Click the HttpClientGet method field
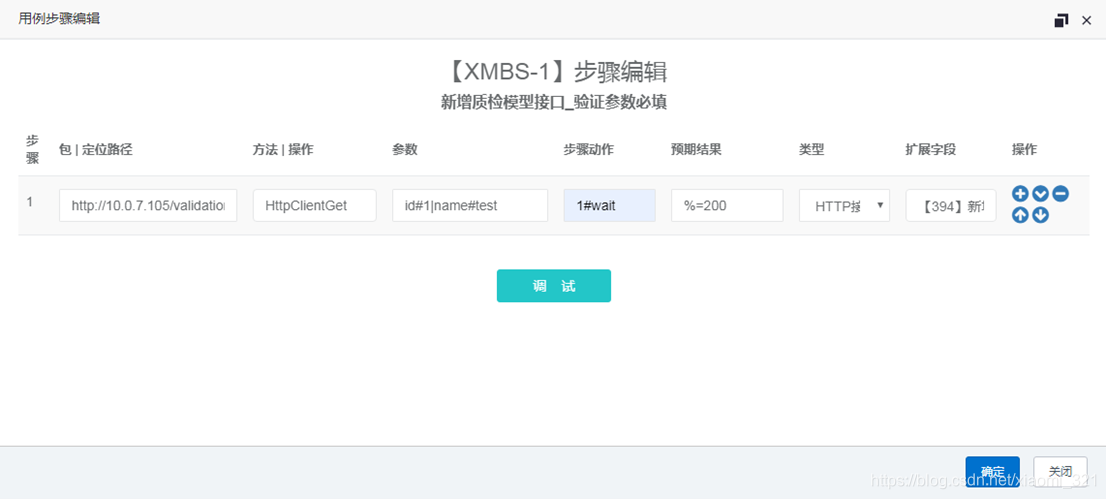Viewport: 1106px width, 499px height. click(315, 205)
